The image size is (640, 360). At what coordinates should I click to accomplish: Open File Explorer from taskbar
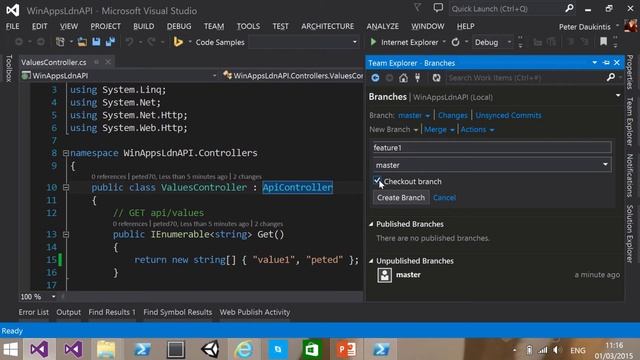pos(106,349)
